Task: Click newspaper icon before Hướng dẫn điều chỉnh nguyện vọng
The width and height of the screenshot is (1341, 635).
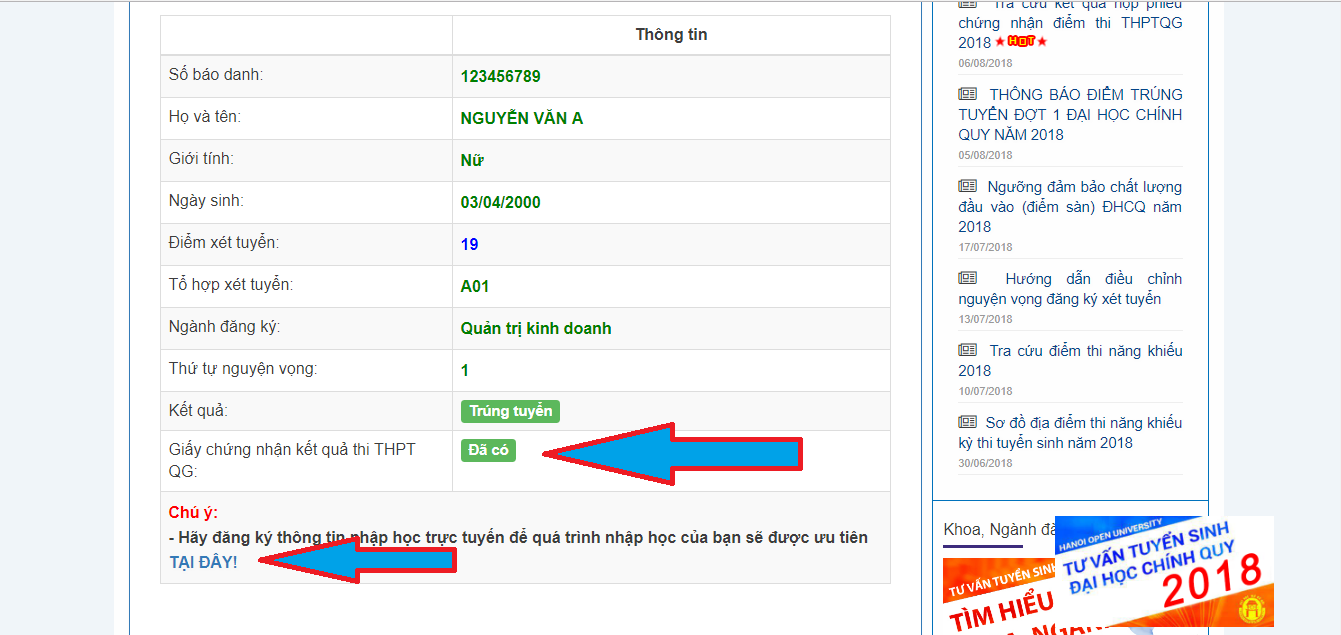Action: [967, 278]
